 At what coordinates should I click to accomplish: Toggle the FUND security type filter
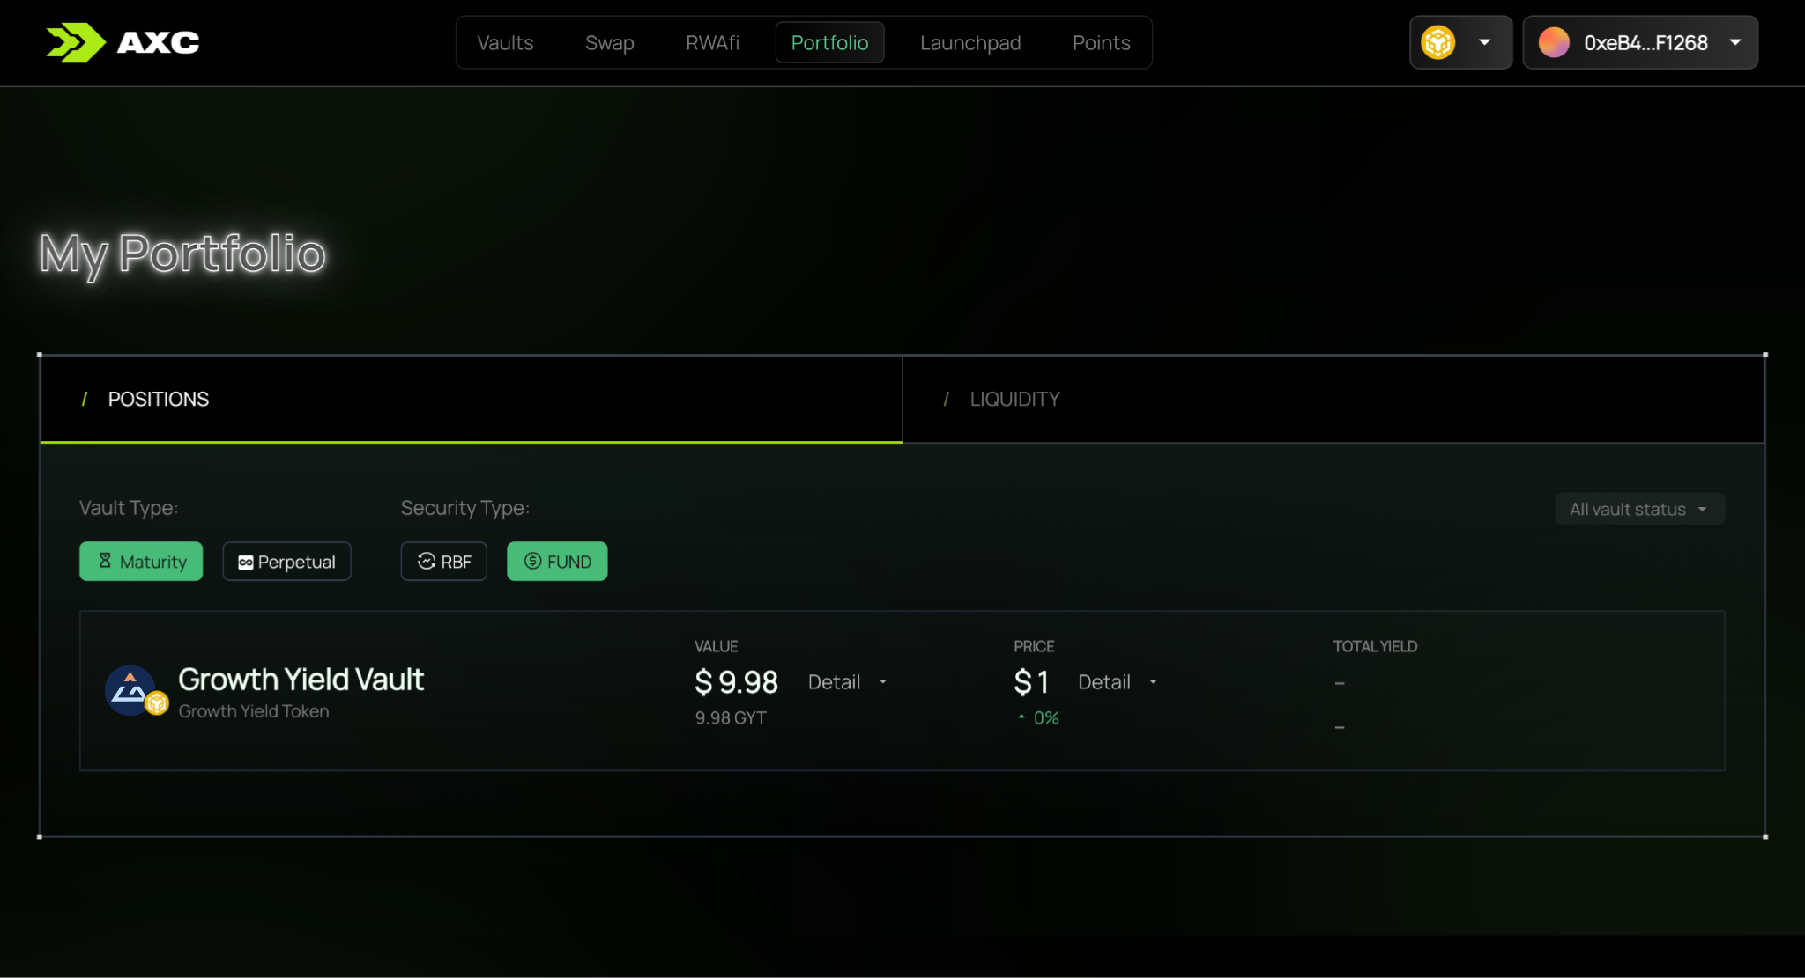tap(557, 561)
